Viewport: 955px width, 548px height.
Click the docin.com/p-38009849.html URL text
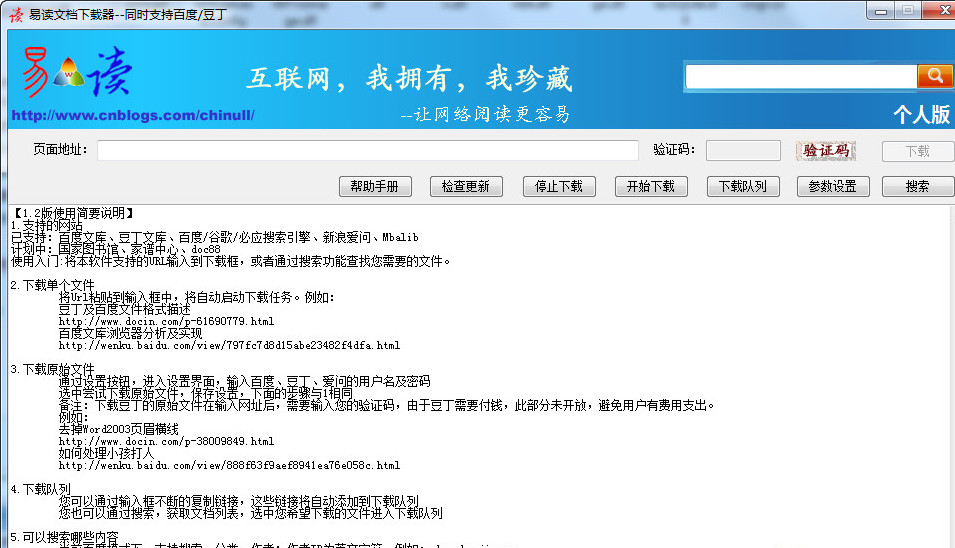pos(166,441)
